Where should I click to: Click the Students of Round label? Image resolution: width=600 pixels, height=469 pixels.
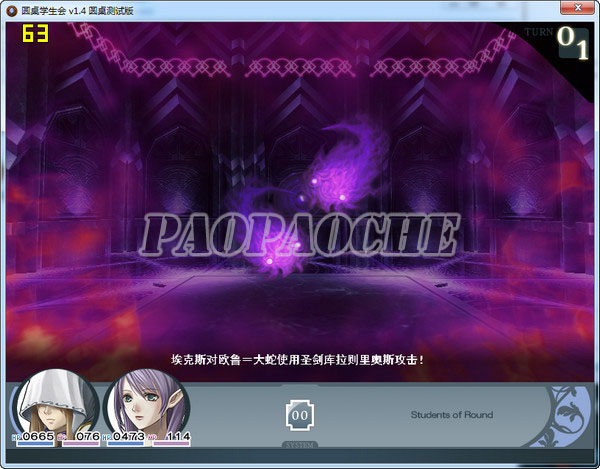click(452, 415)
